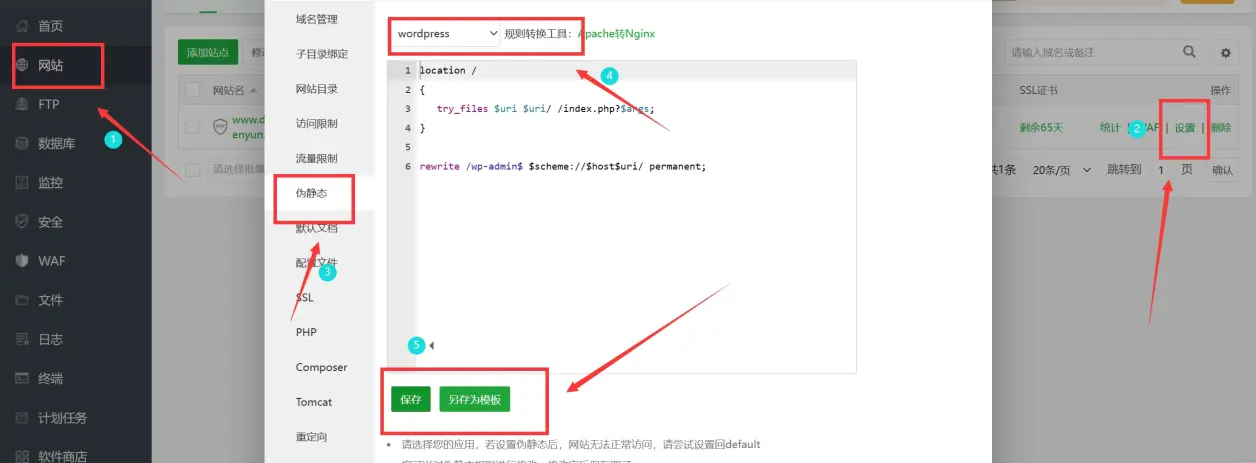Click the 日志 log icon in the sidebar

click(21, 339)
